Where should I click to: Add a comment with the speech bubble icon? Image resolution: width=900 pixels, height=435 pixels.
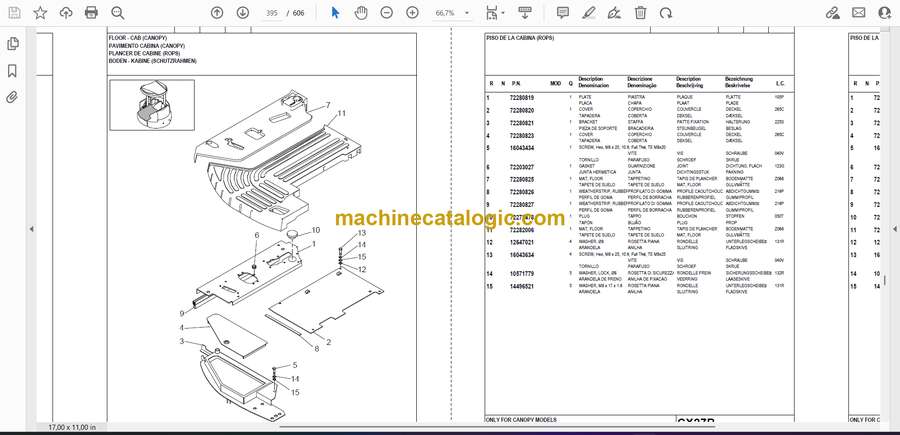point(563,13)
